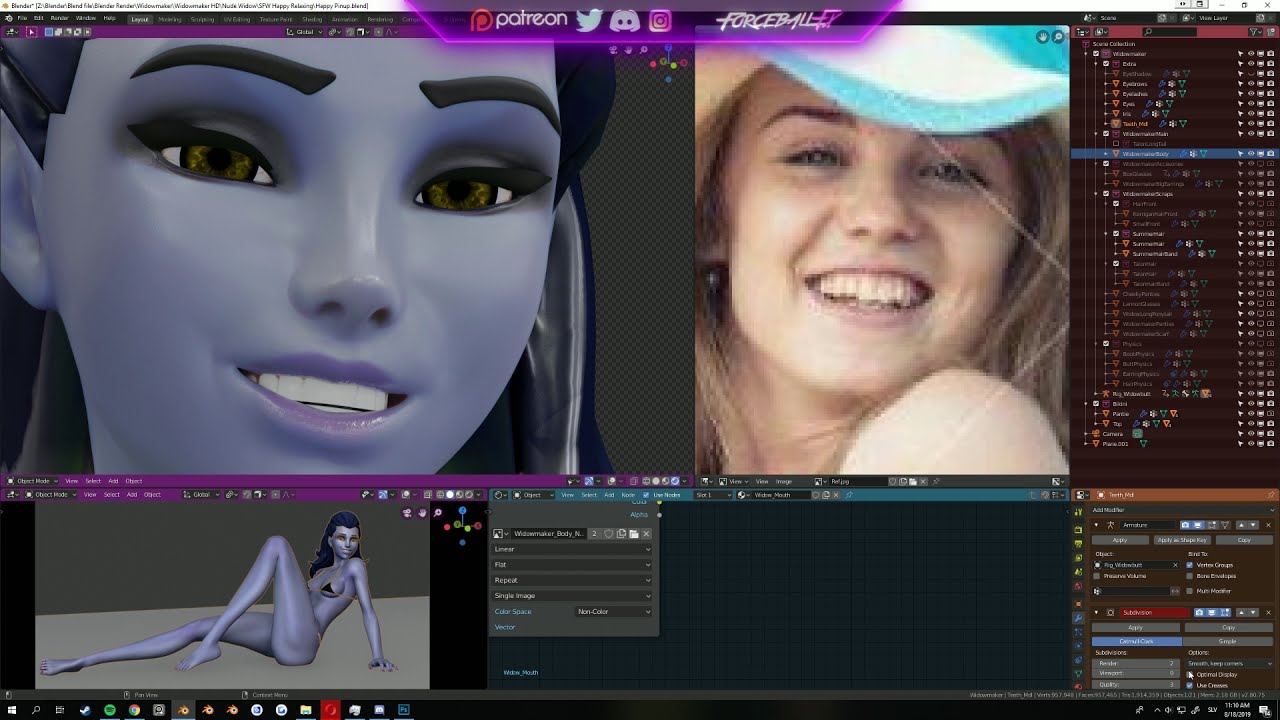
Task: Open the Non-Color color space dropdown
Action: [614, 611]
